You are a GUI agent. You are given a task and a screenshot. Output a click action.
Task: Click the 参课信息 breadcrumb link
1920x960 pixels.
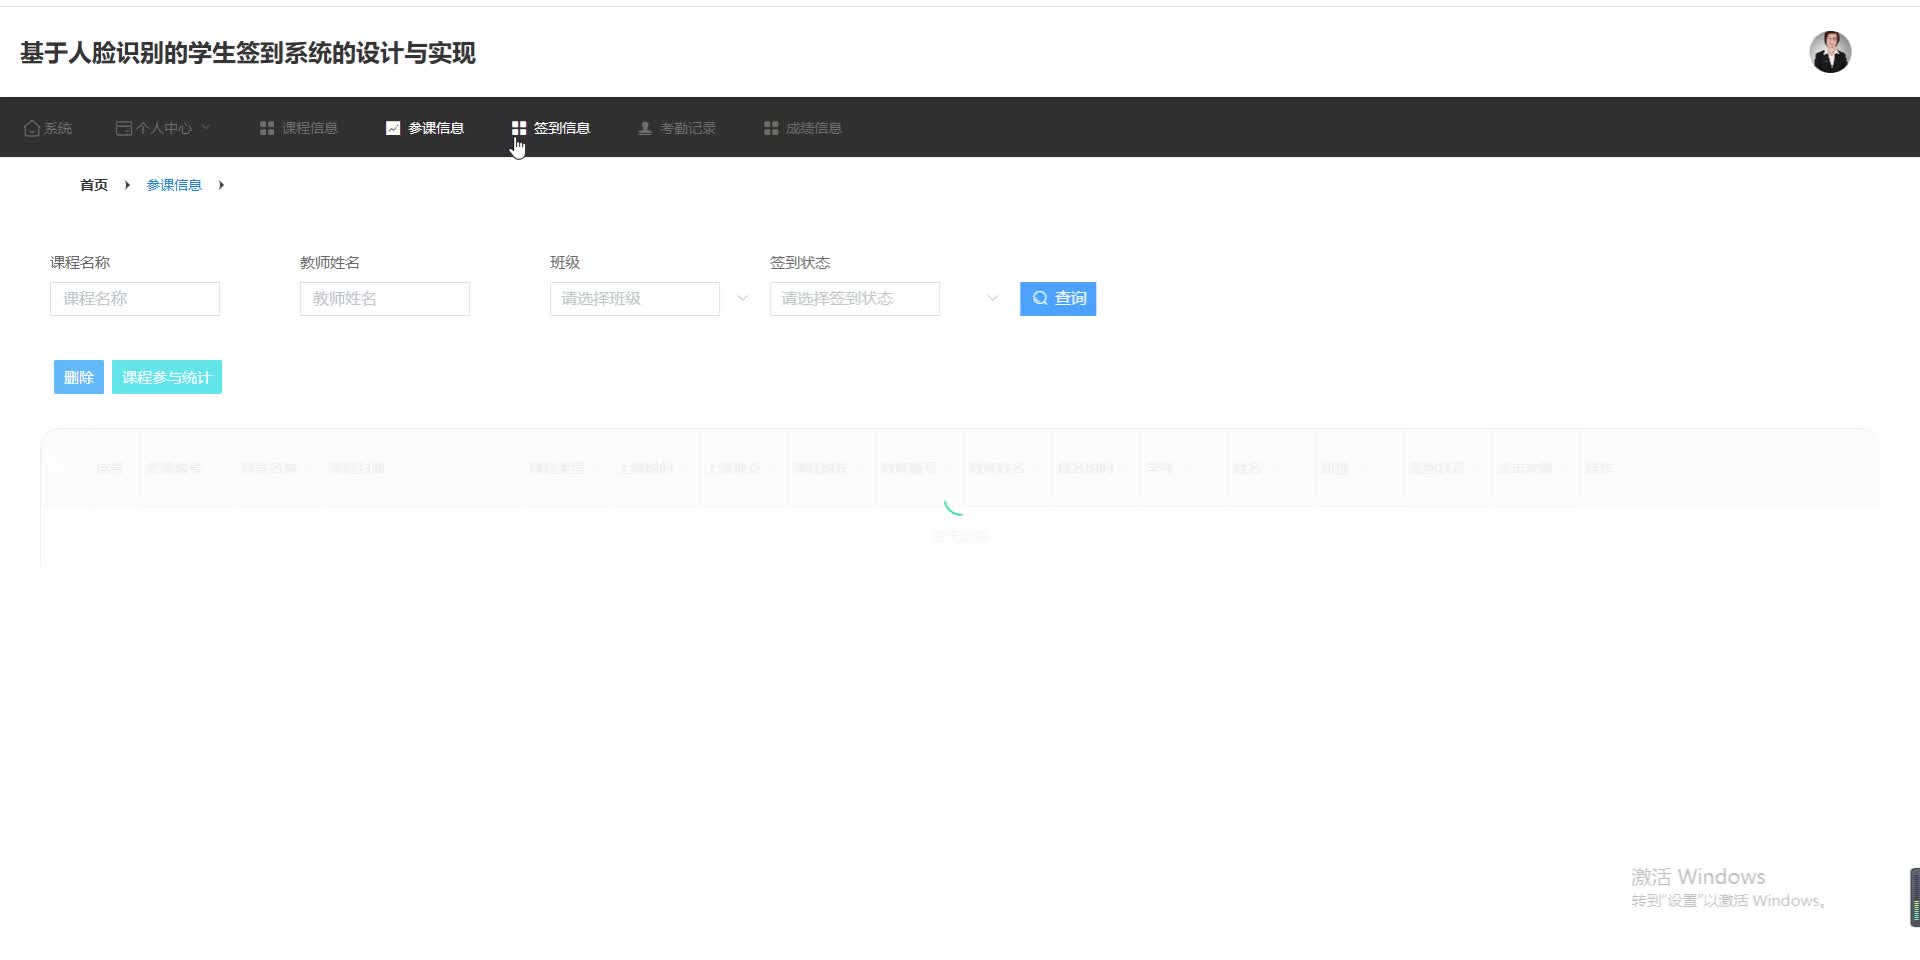pyautogui.click(x=174, y=185)
